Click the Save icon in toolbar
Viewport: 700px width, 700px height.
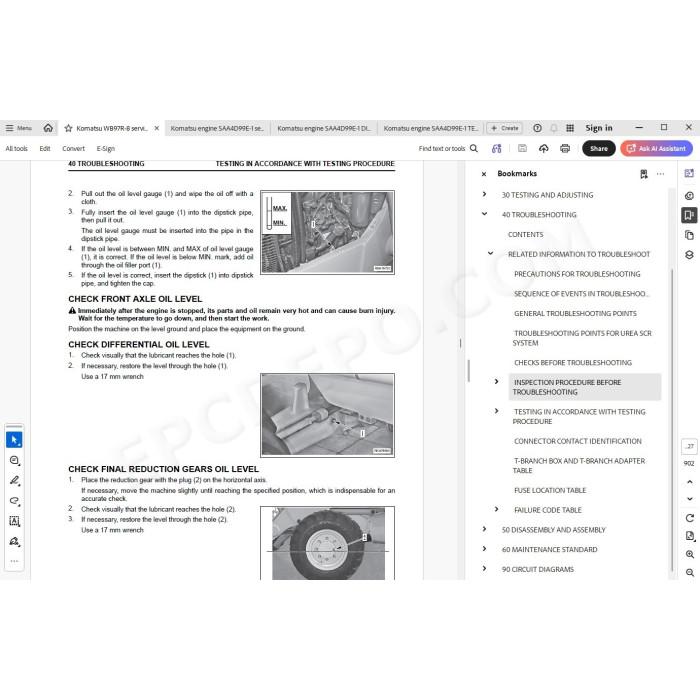pos(522,149)
